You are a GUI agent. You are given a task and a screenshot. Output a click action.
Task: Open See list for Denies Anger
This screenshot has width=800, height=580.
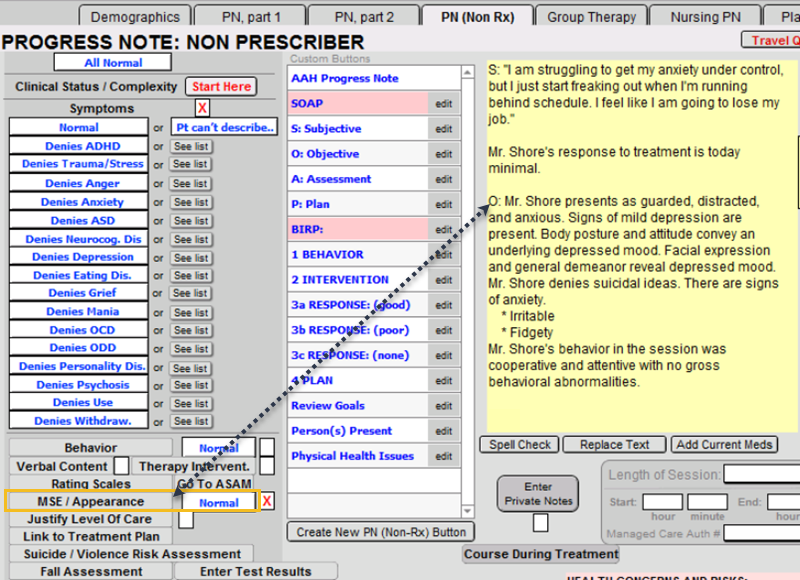click(191, 184)
